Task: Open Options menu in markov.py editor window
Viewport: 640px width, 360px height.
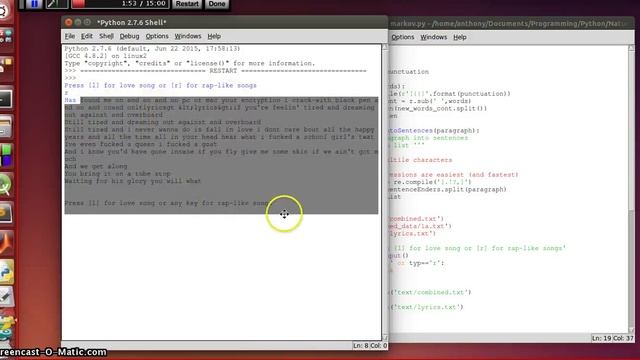Action: [x=402, y=37]
